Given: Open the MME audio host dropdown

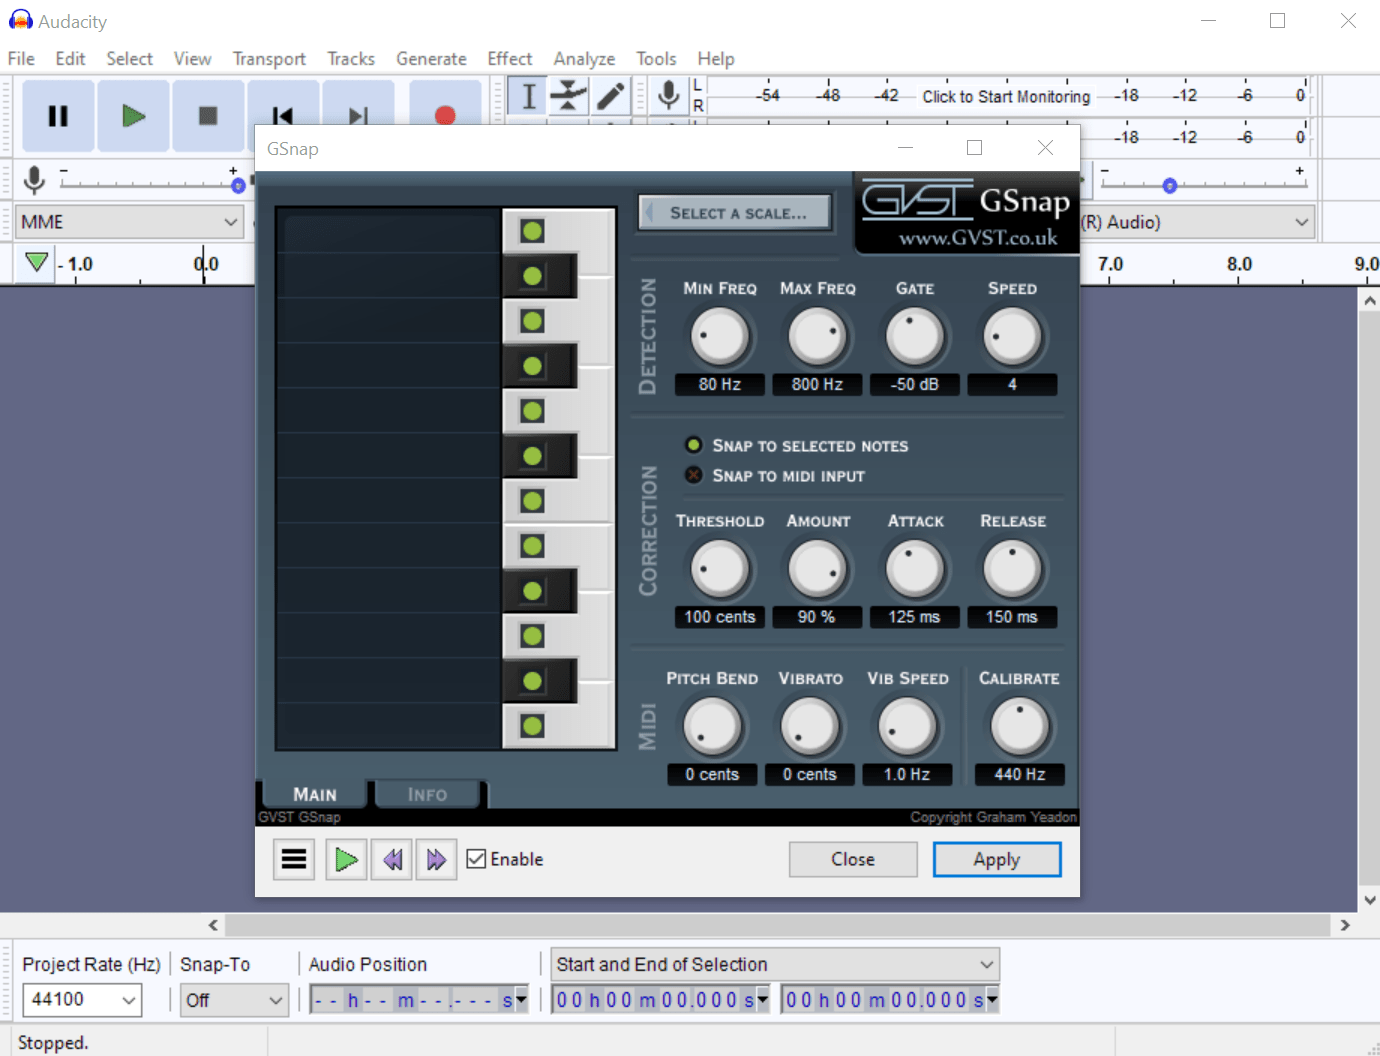Looking at the screenshot, I should click(x=130, y=222).
